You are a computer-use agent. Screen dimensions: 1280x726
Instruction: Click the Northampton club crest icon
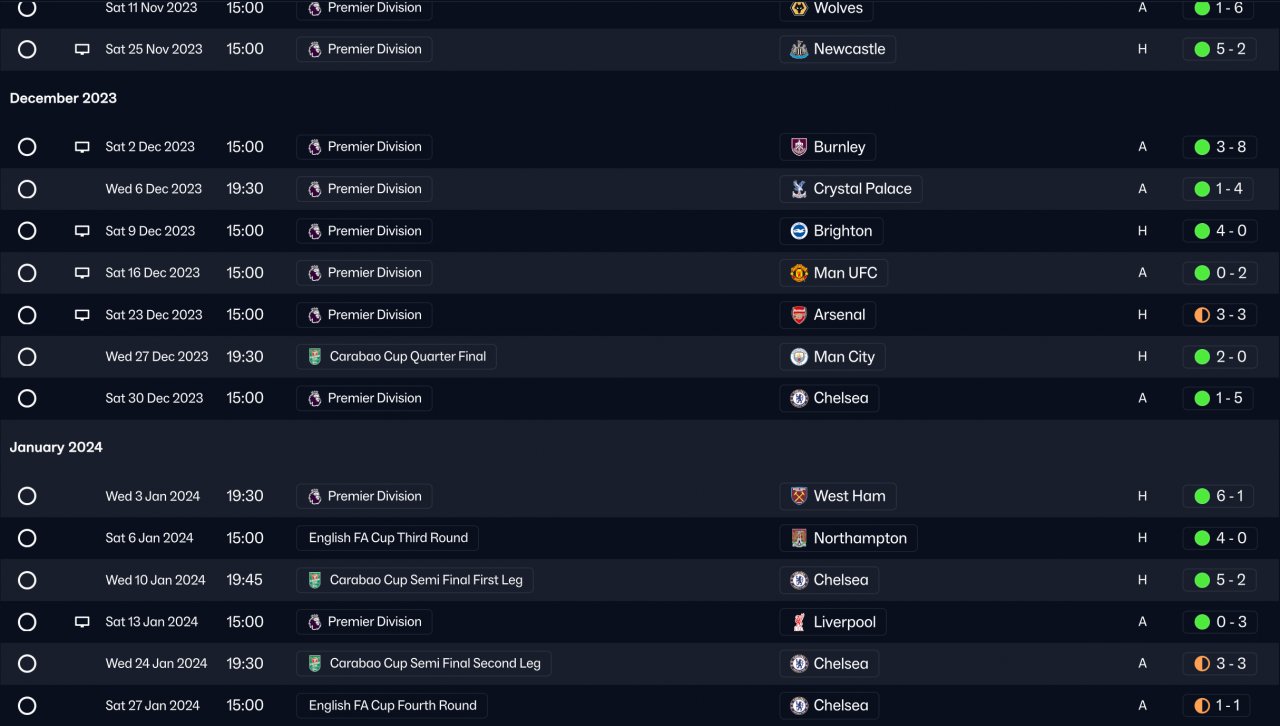pos(798,538)
